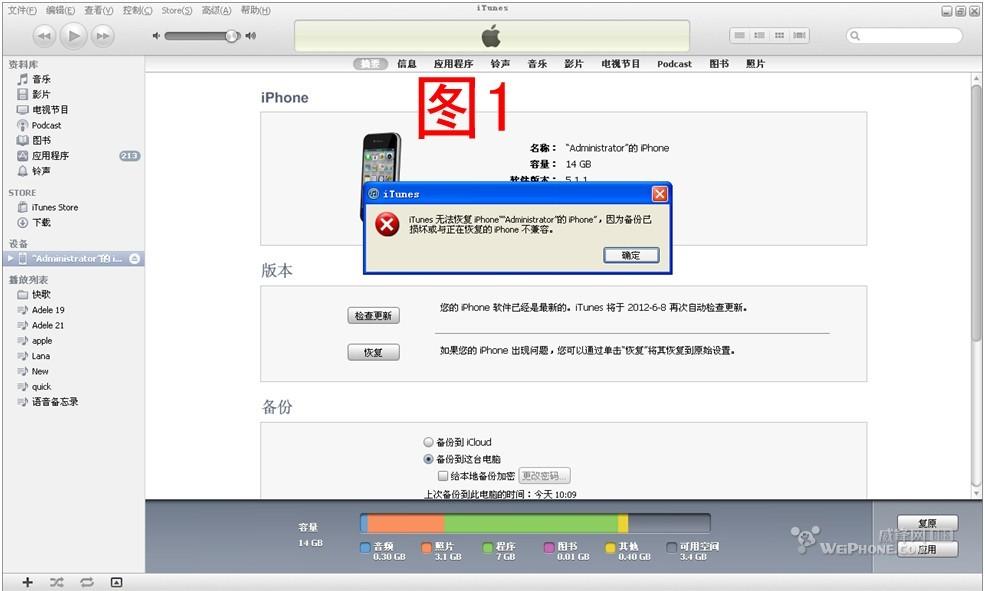985x591 pixels.
Task: Click 确定 in the iTunes dialog
Action: point(631,255)
